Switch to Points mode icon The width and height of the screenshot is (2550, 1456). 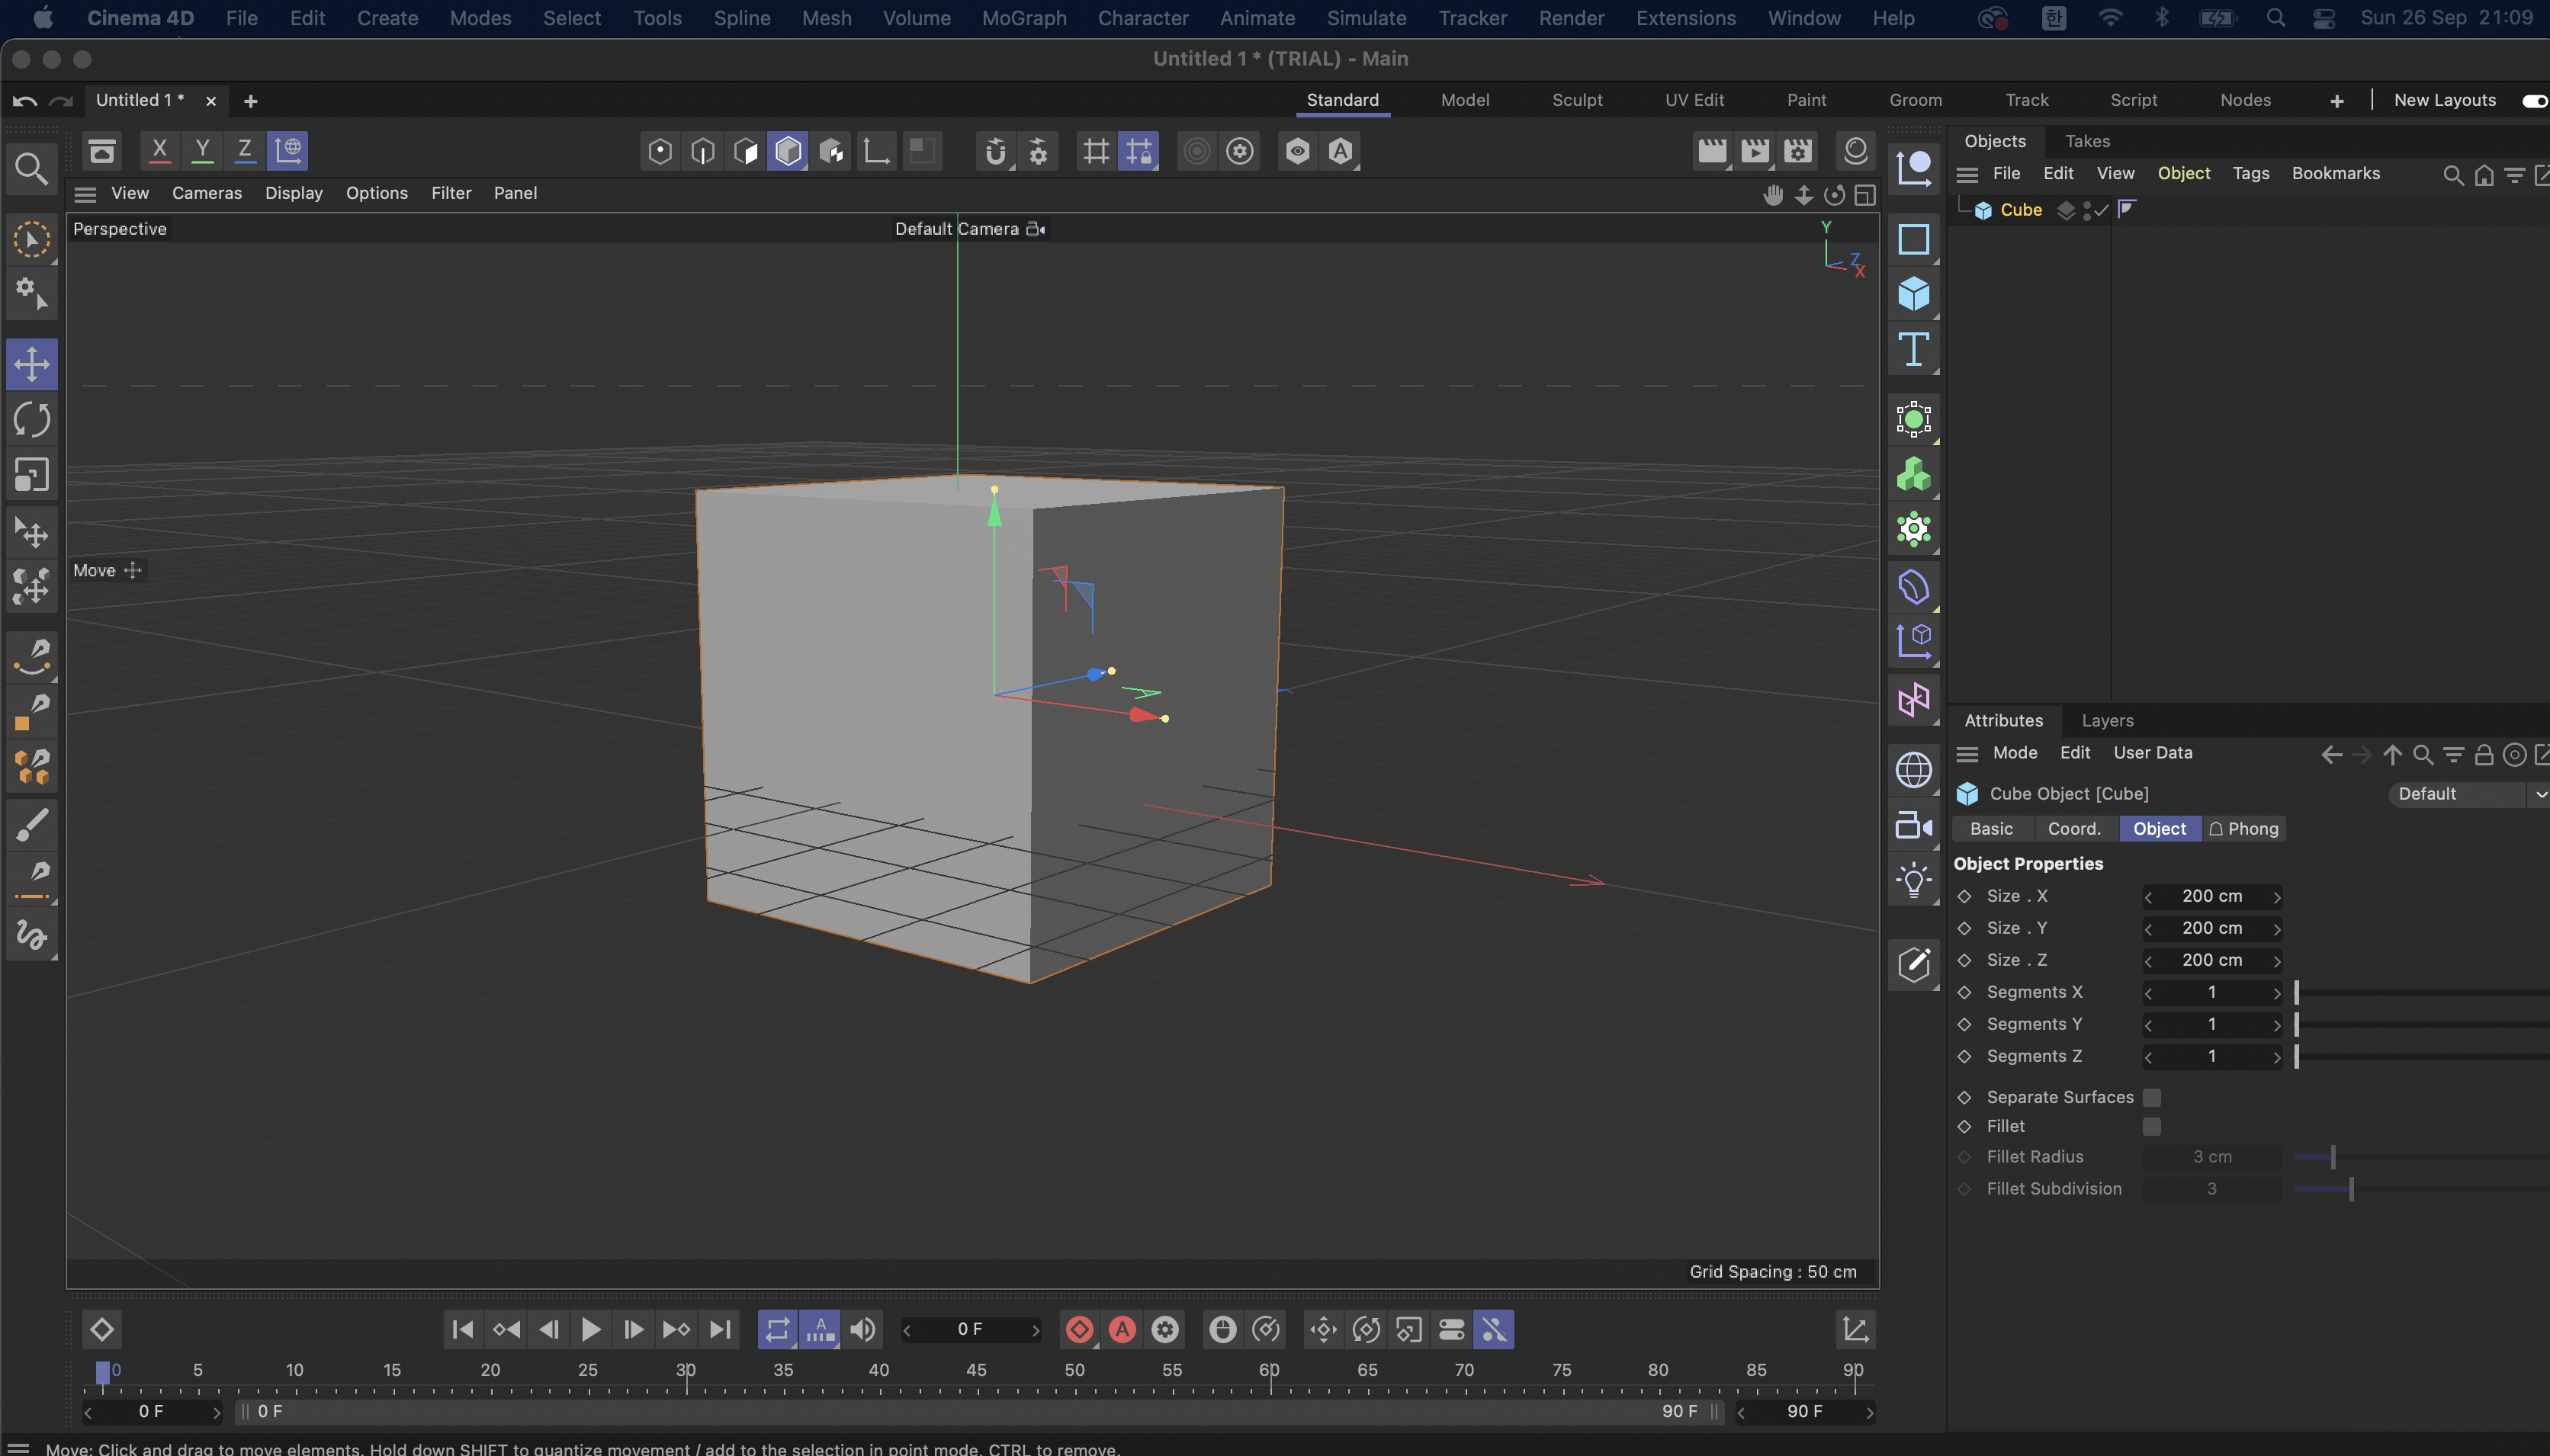point(660,151)
